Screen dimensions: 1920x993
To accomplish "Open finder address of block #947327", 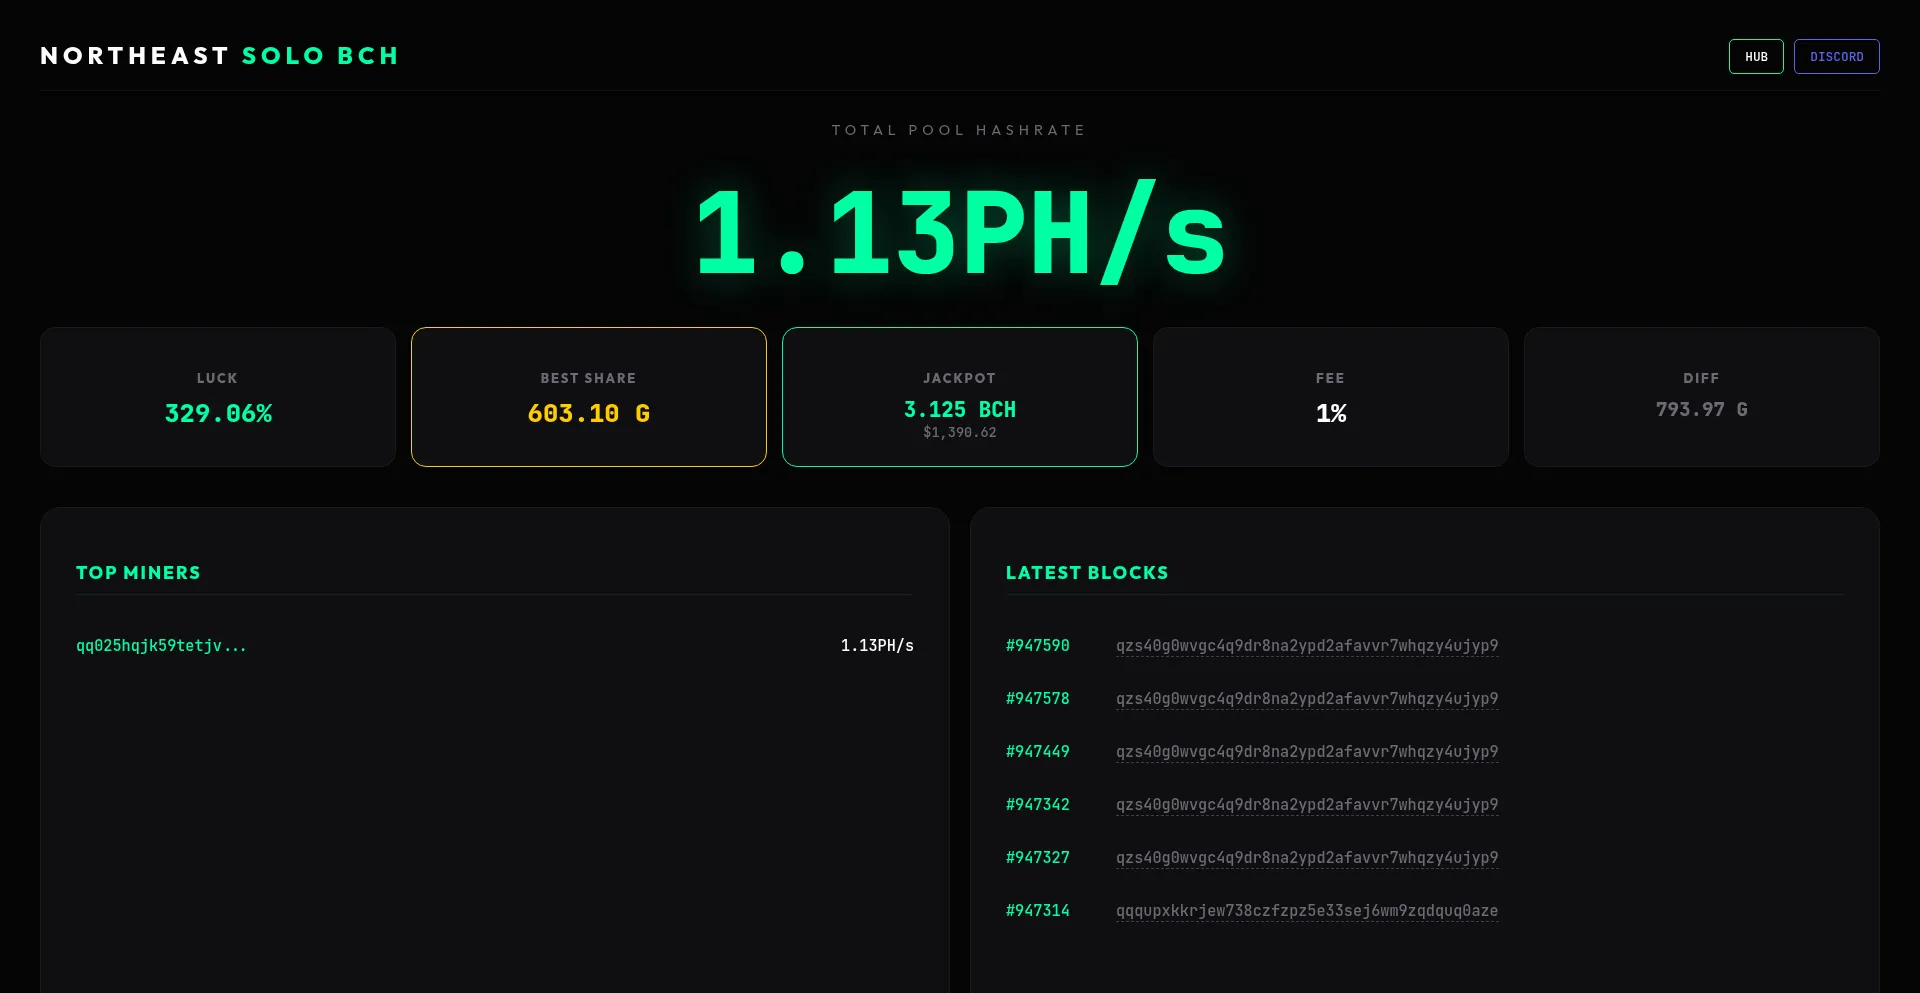I will click(x=1307, y=858).
